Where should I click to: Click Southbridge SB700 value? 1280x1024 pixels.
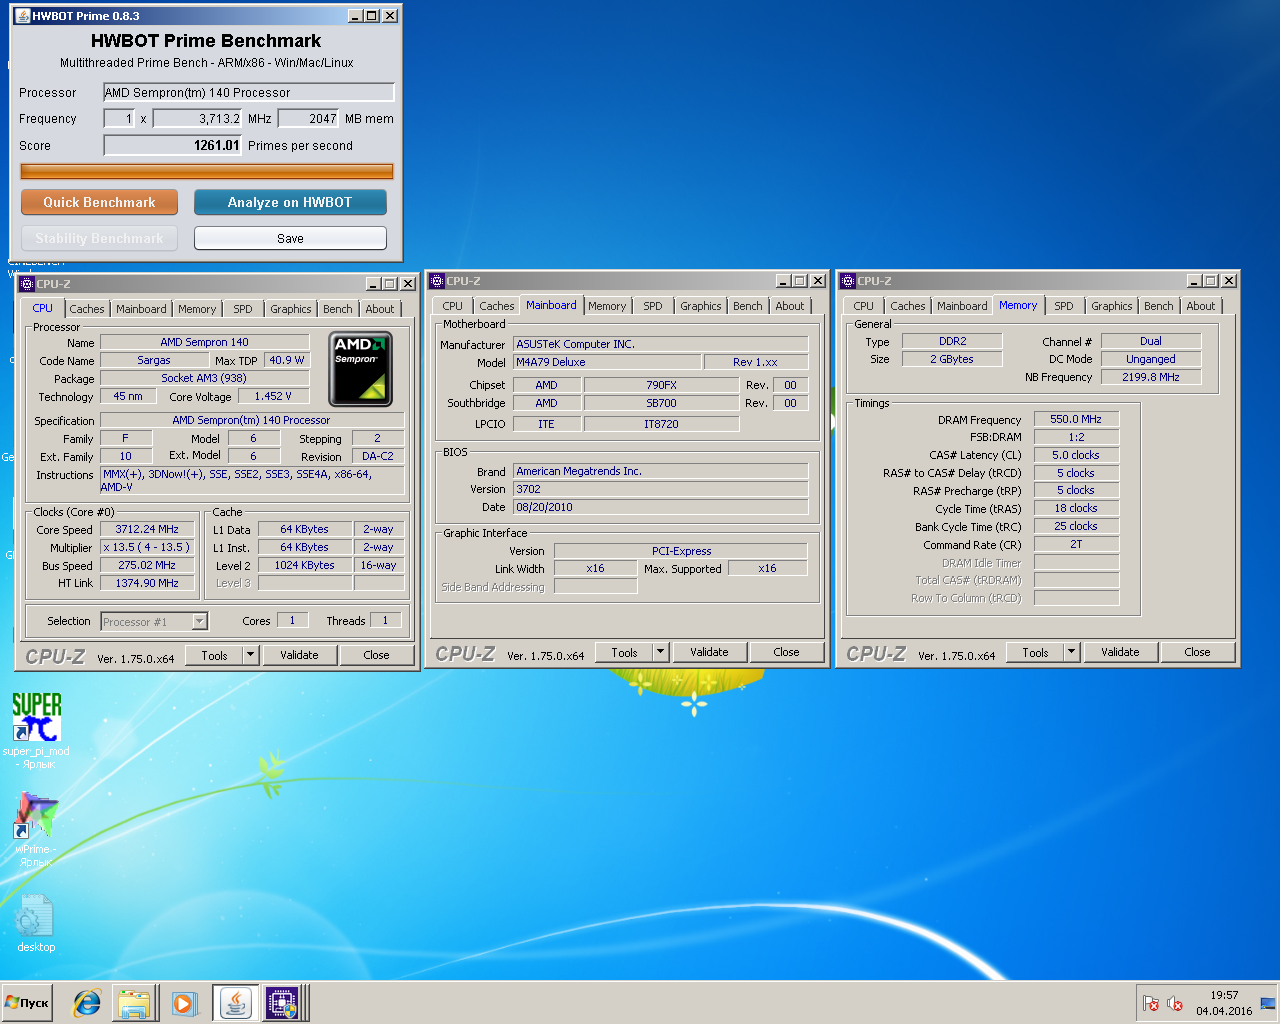(x=661, y=403)
